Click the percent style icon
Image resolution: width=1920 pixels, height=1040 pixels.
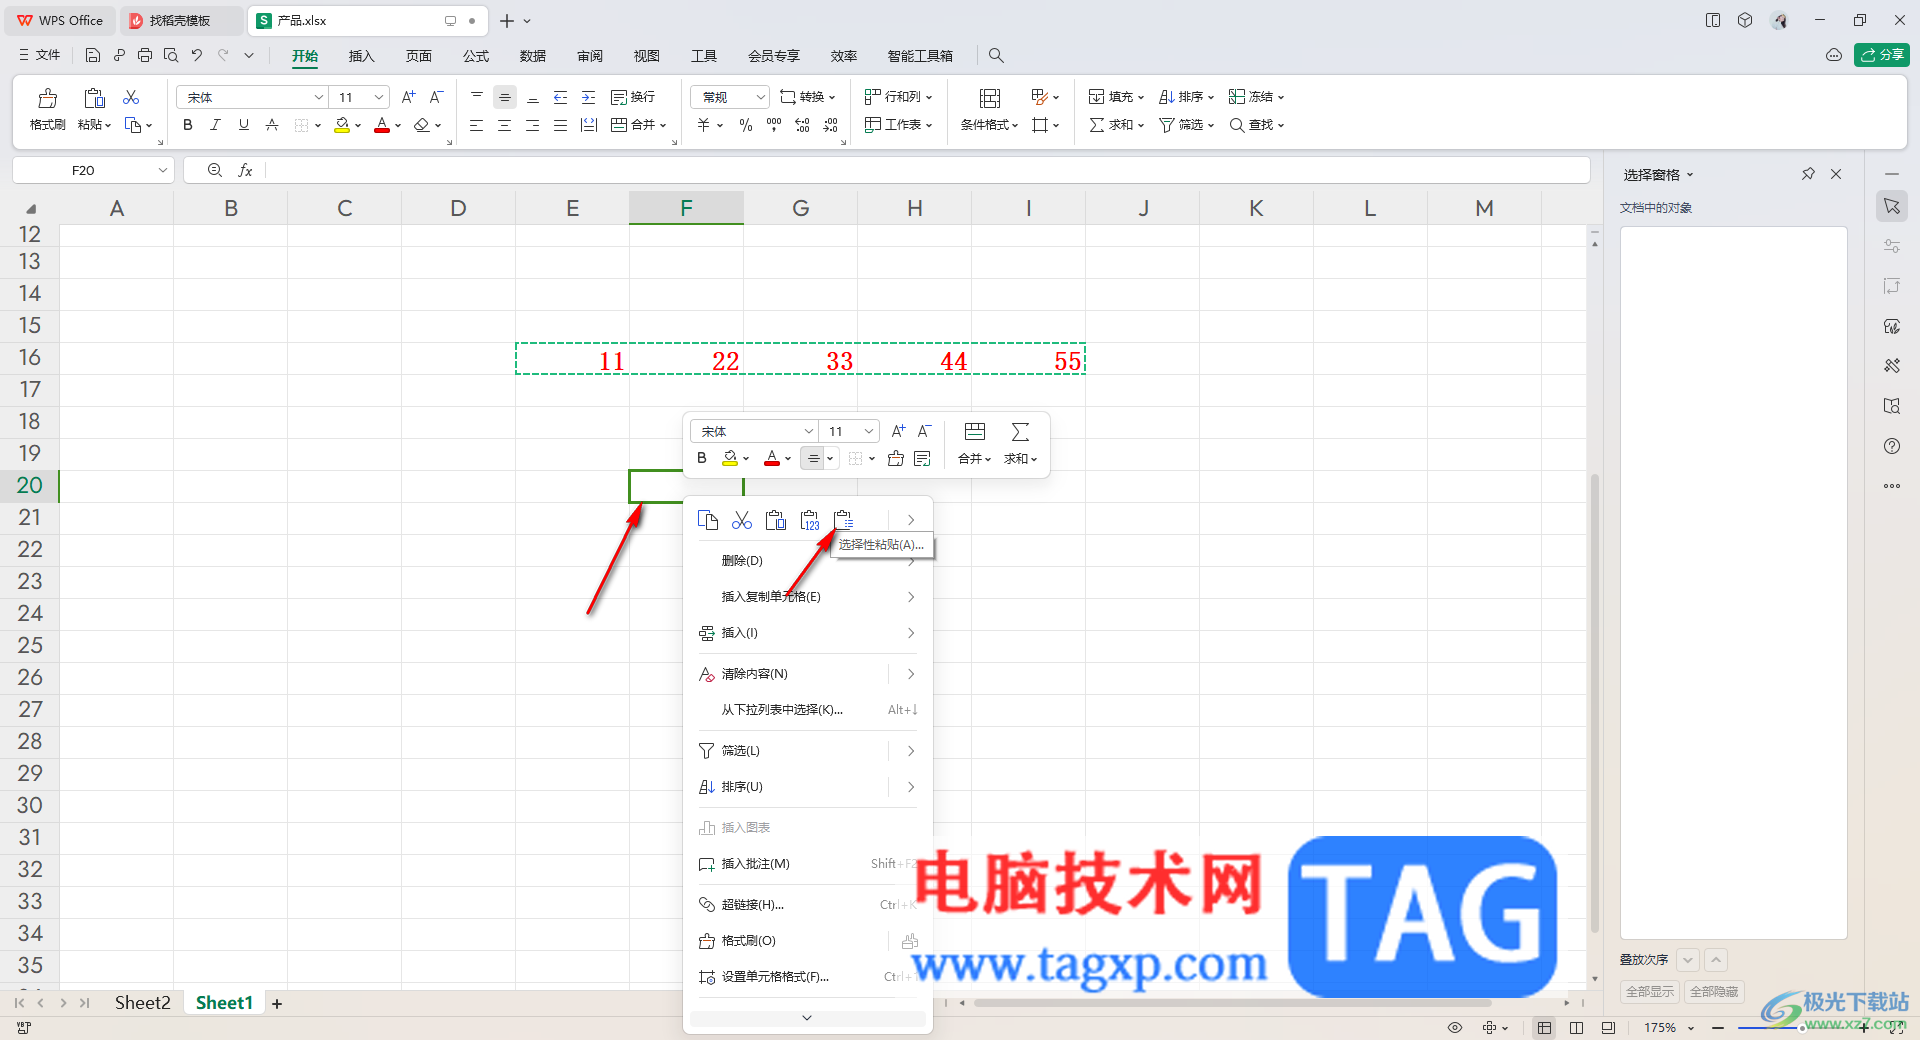(x=746, y=125)
